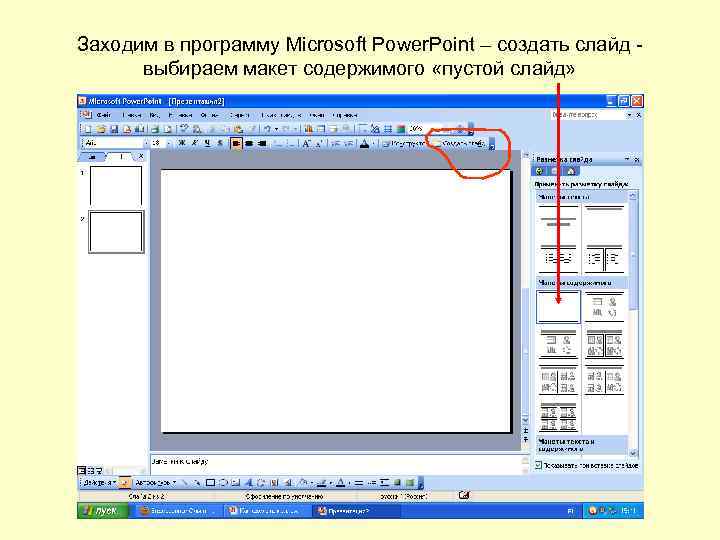Screen dimensions: 720x540
Task: Click the Windows Пуск start button
Action: pyautogui.click(x=102, y=511)
